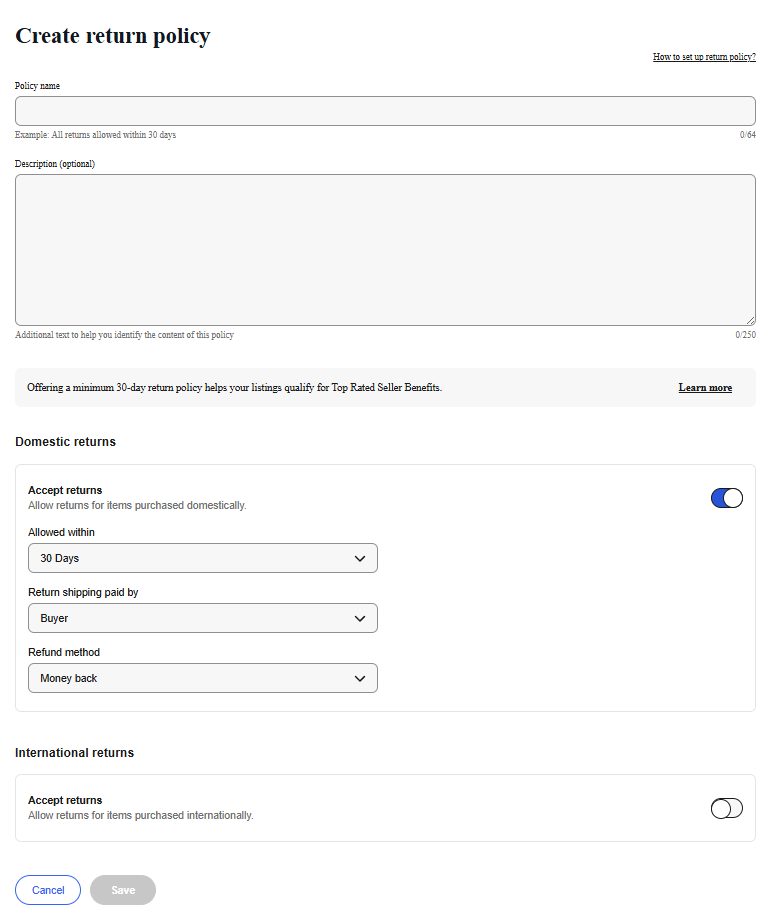770x918 pixels.
Task: Click the Additional text to help you identify hint
Action: click(124, 335)
